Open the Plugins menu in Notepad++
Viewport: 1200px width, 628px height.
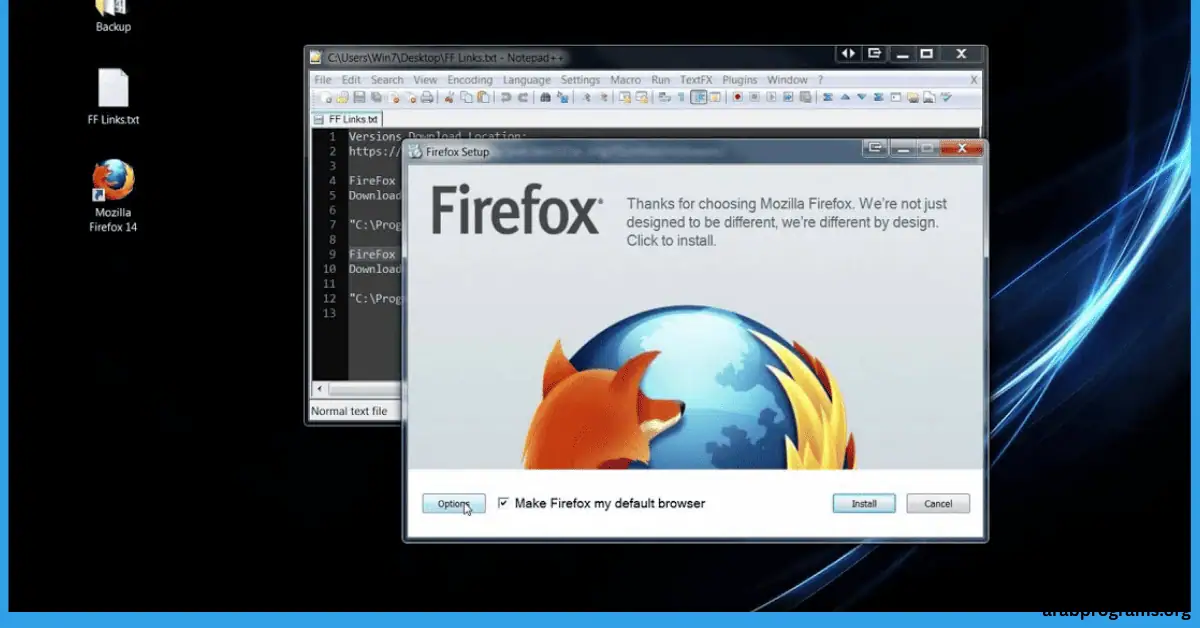pyautogui.click(x=740, y=80)
